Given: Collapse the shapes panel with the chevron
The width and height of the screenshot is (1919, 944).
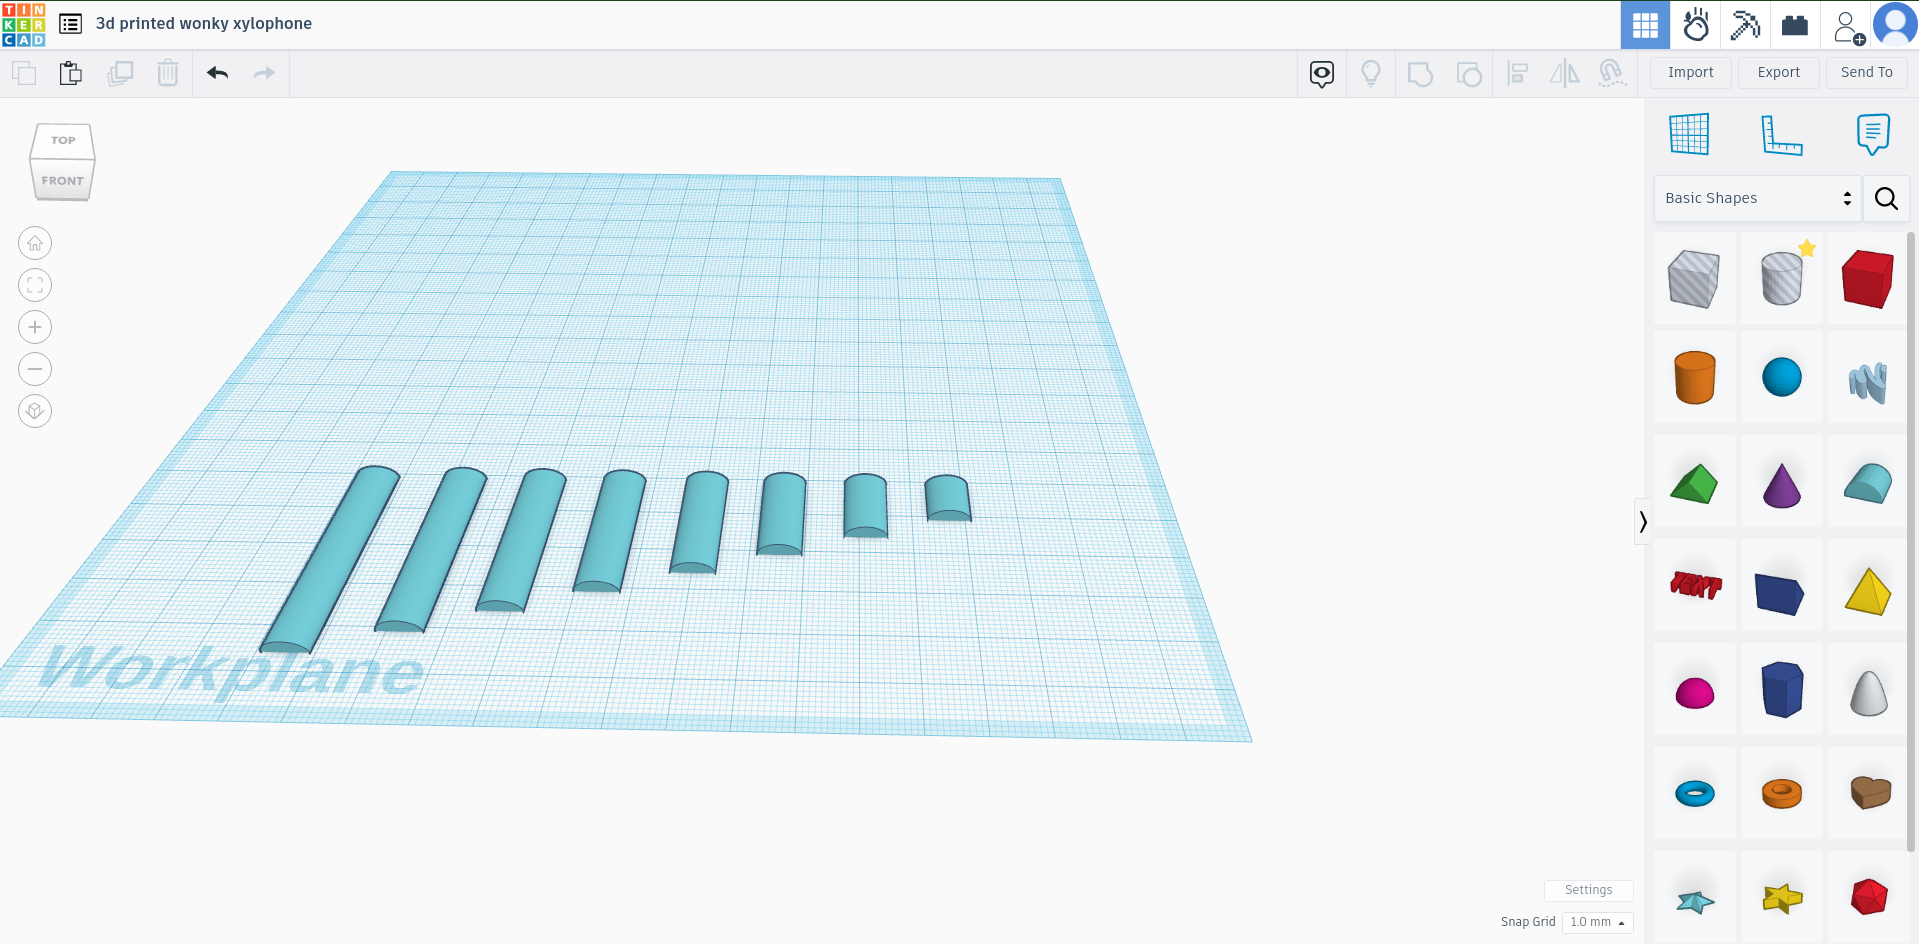Looking at the screenshot, I should [x=1643, y=520].
